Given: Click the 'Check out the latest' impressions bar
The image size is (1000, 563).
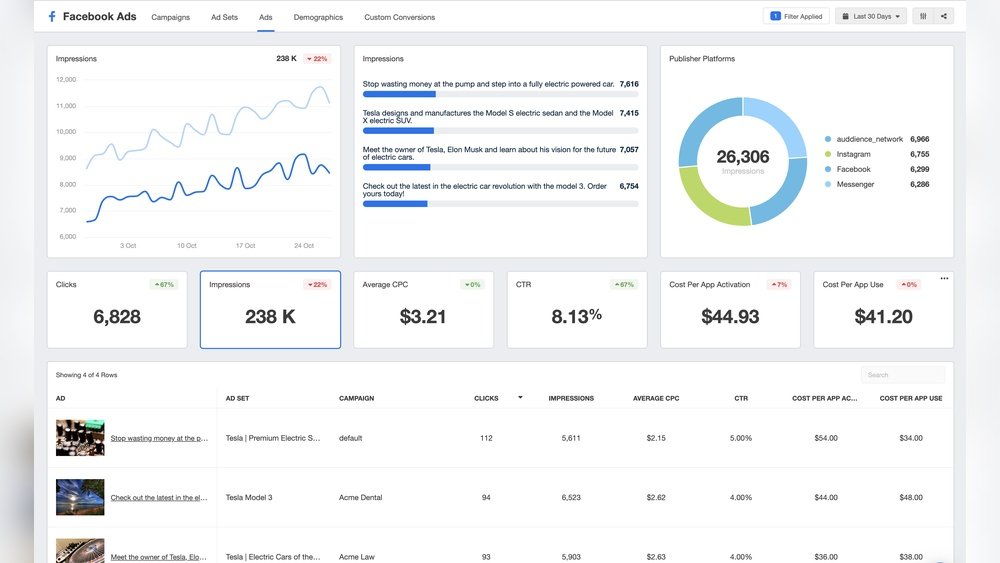Looking at the screenshot, I should click(501, 204).
